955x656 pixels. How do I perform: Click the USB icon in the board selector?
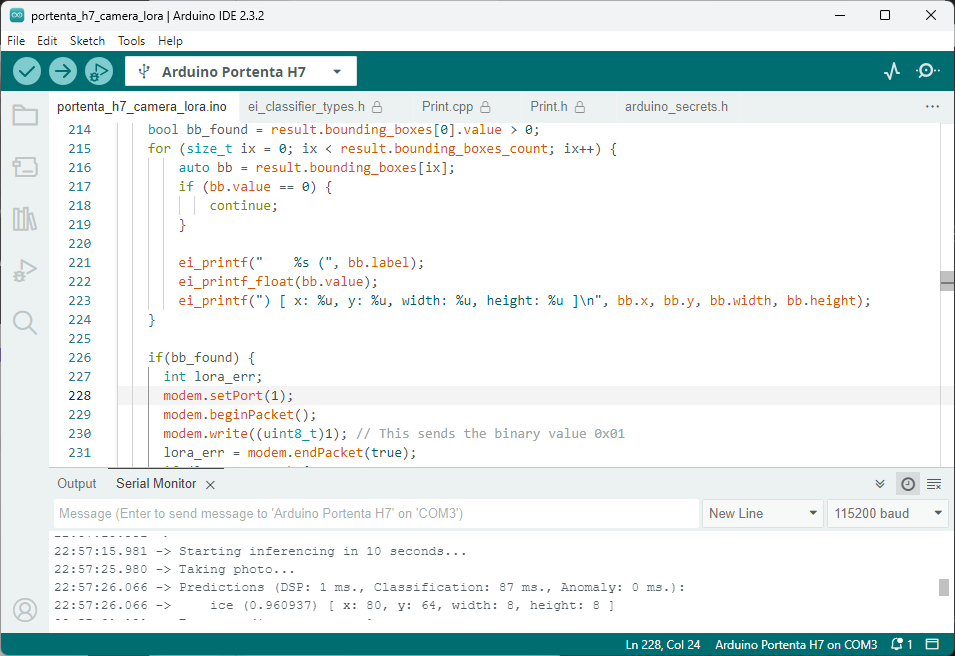point(144,71)
